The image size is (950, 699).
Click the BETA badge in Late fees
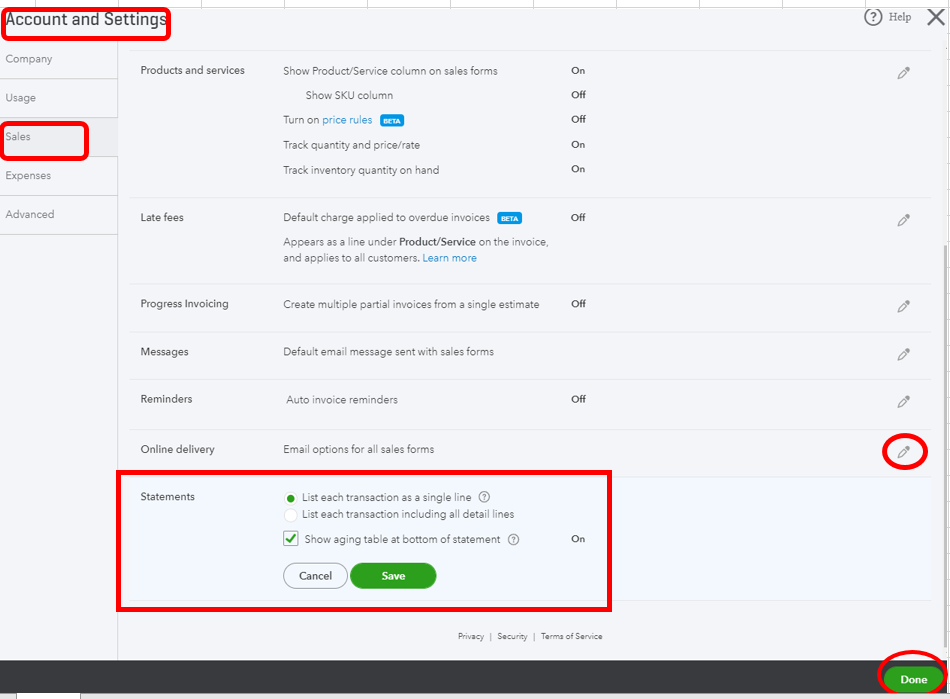click(x=510, y=218)
